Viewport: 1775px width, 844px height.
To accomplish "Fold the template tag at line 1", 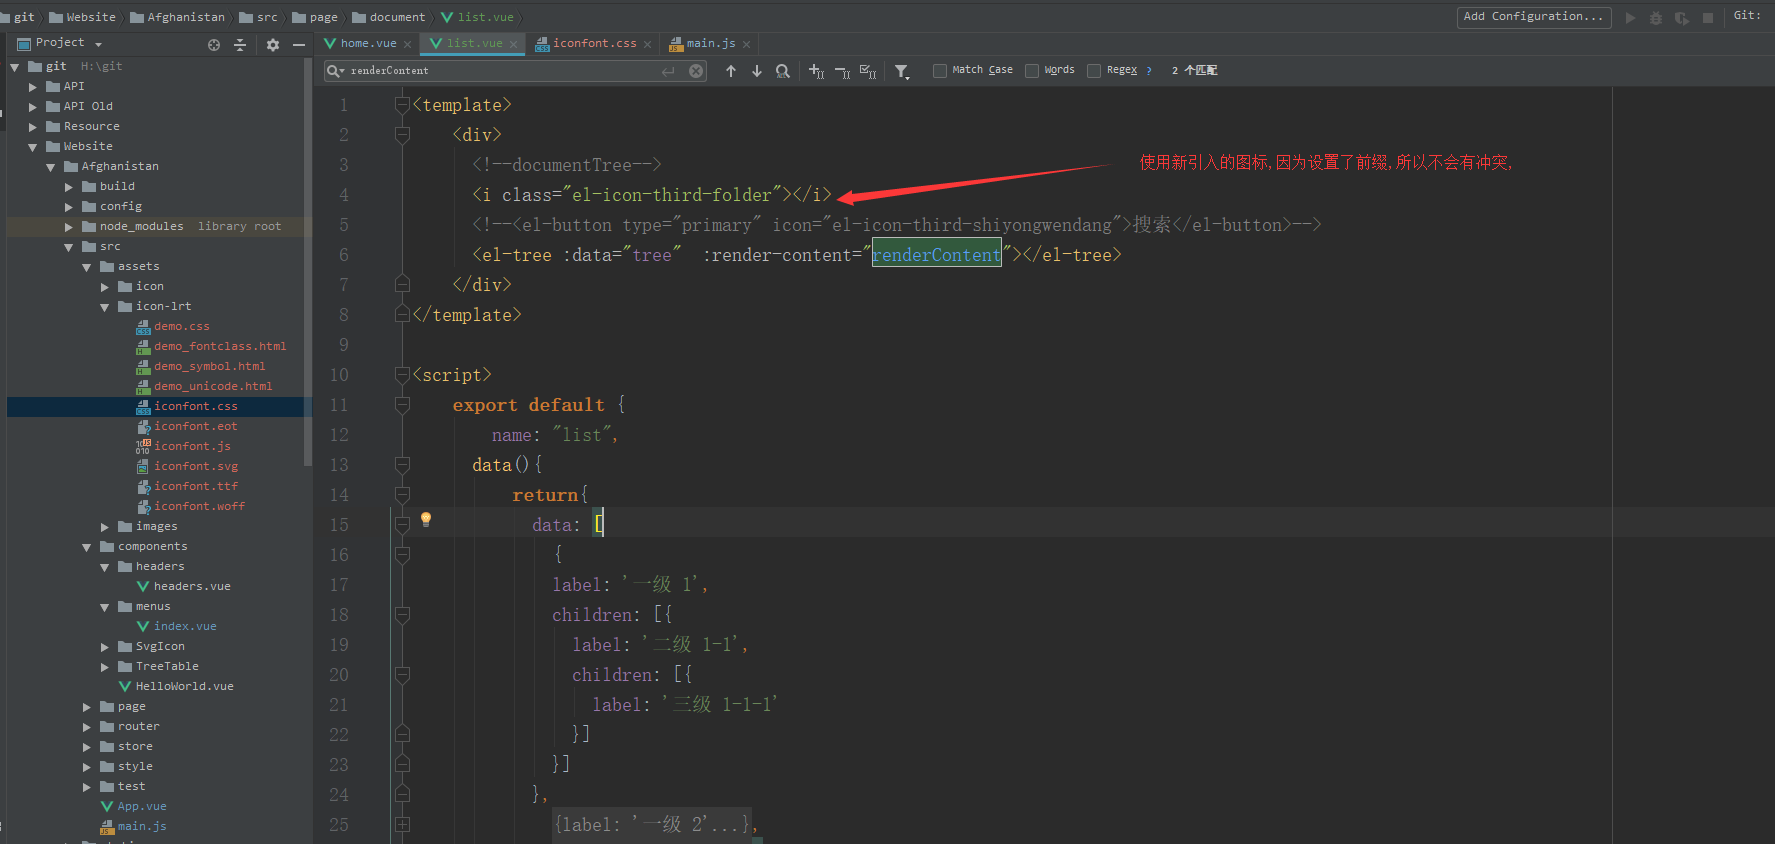I will click(x=402, y=104).
